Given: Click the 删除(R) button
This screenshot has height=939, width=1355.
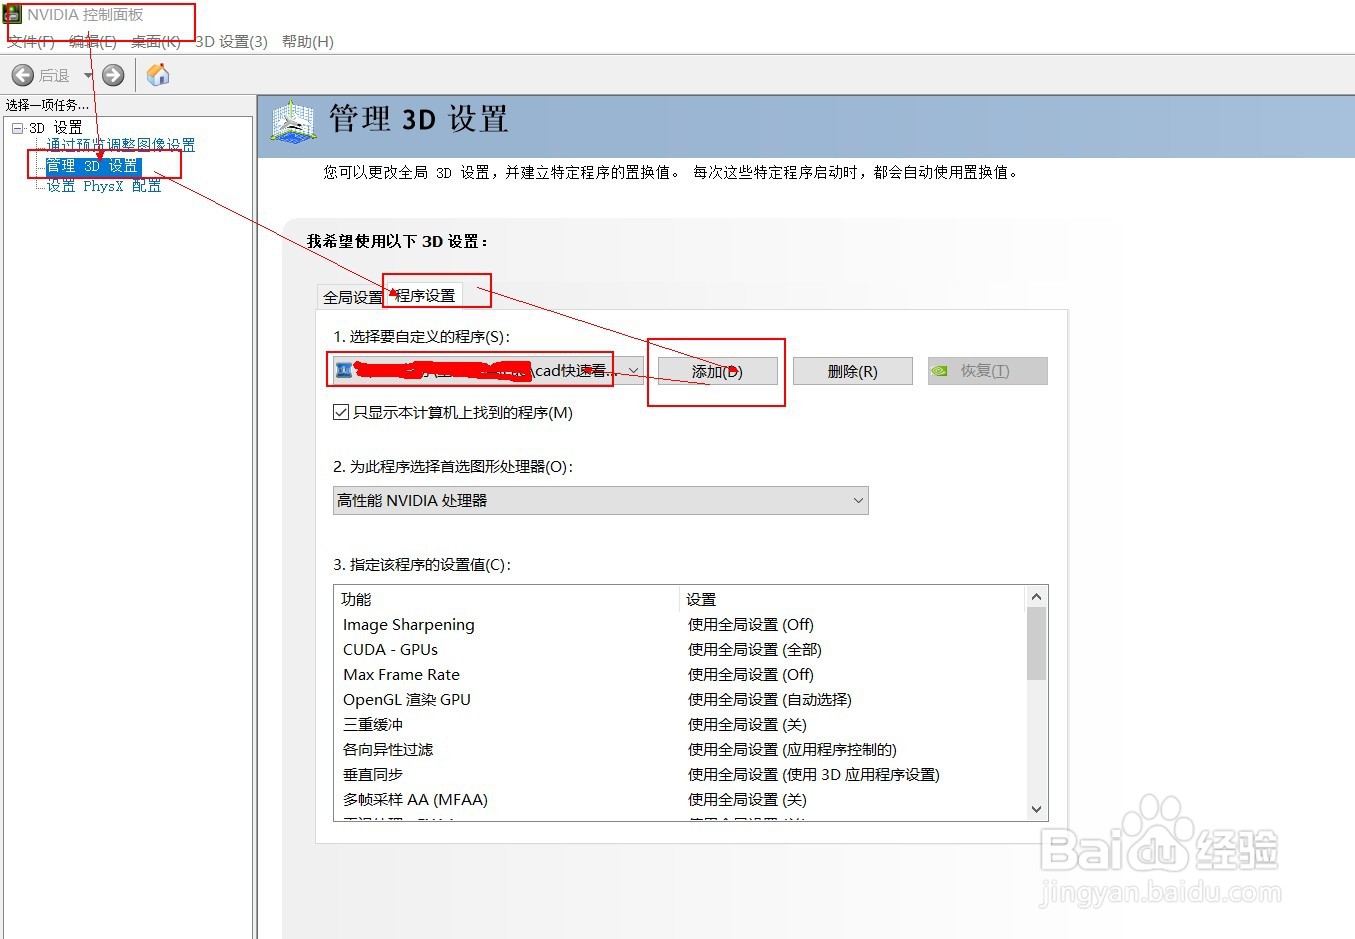Looking at the screenshot, I should [x=853, y=371].
